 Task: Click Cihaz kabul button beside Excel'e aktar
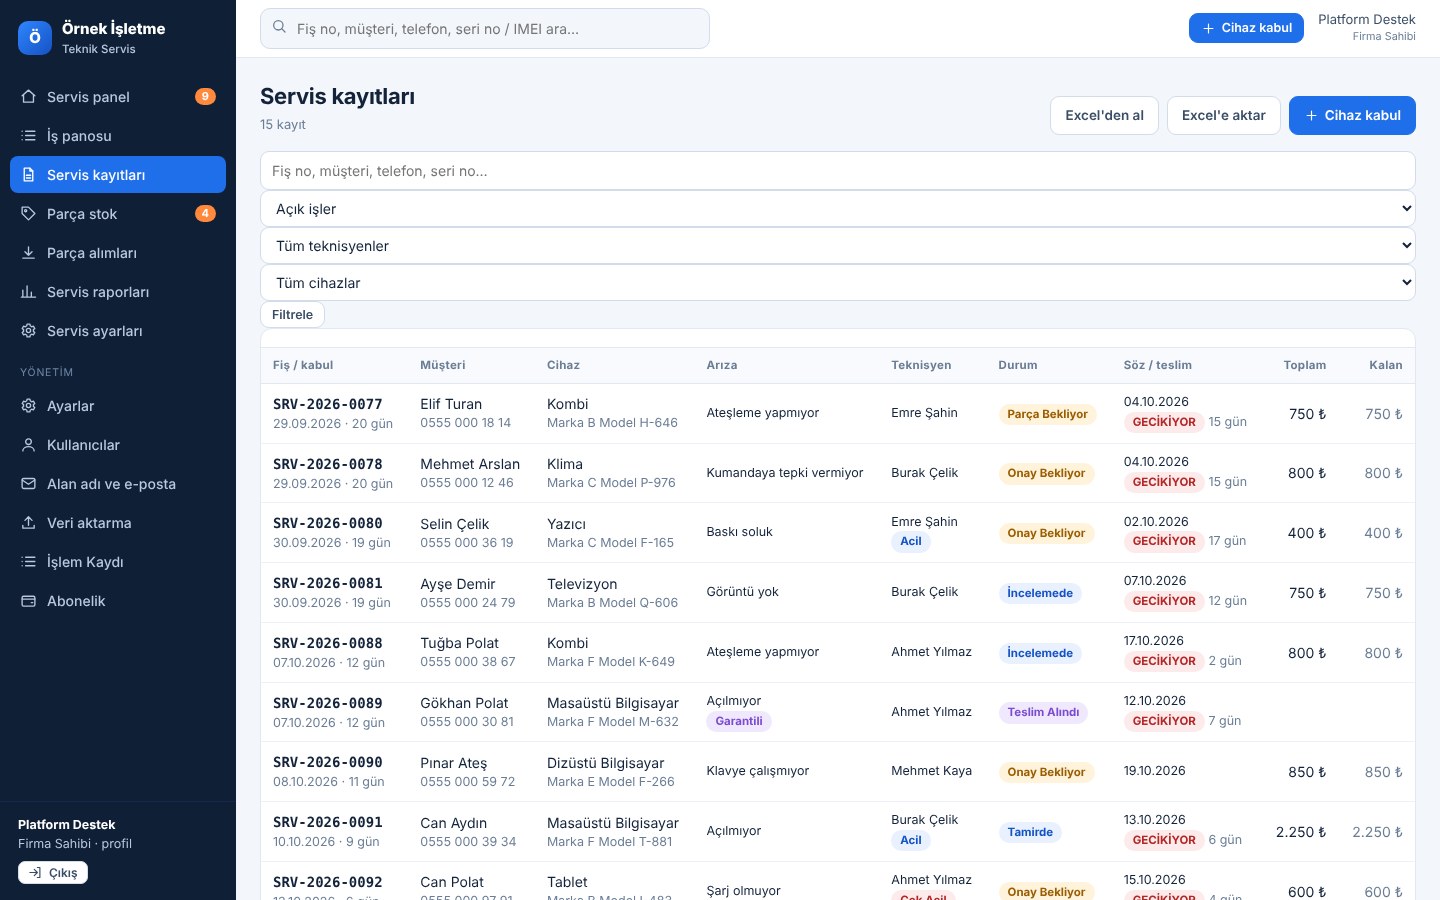tap(1352, 115)
